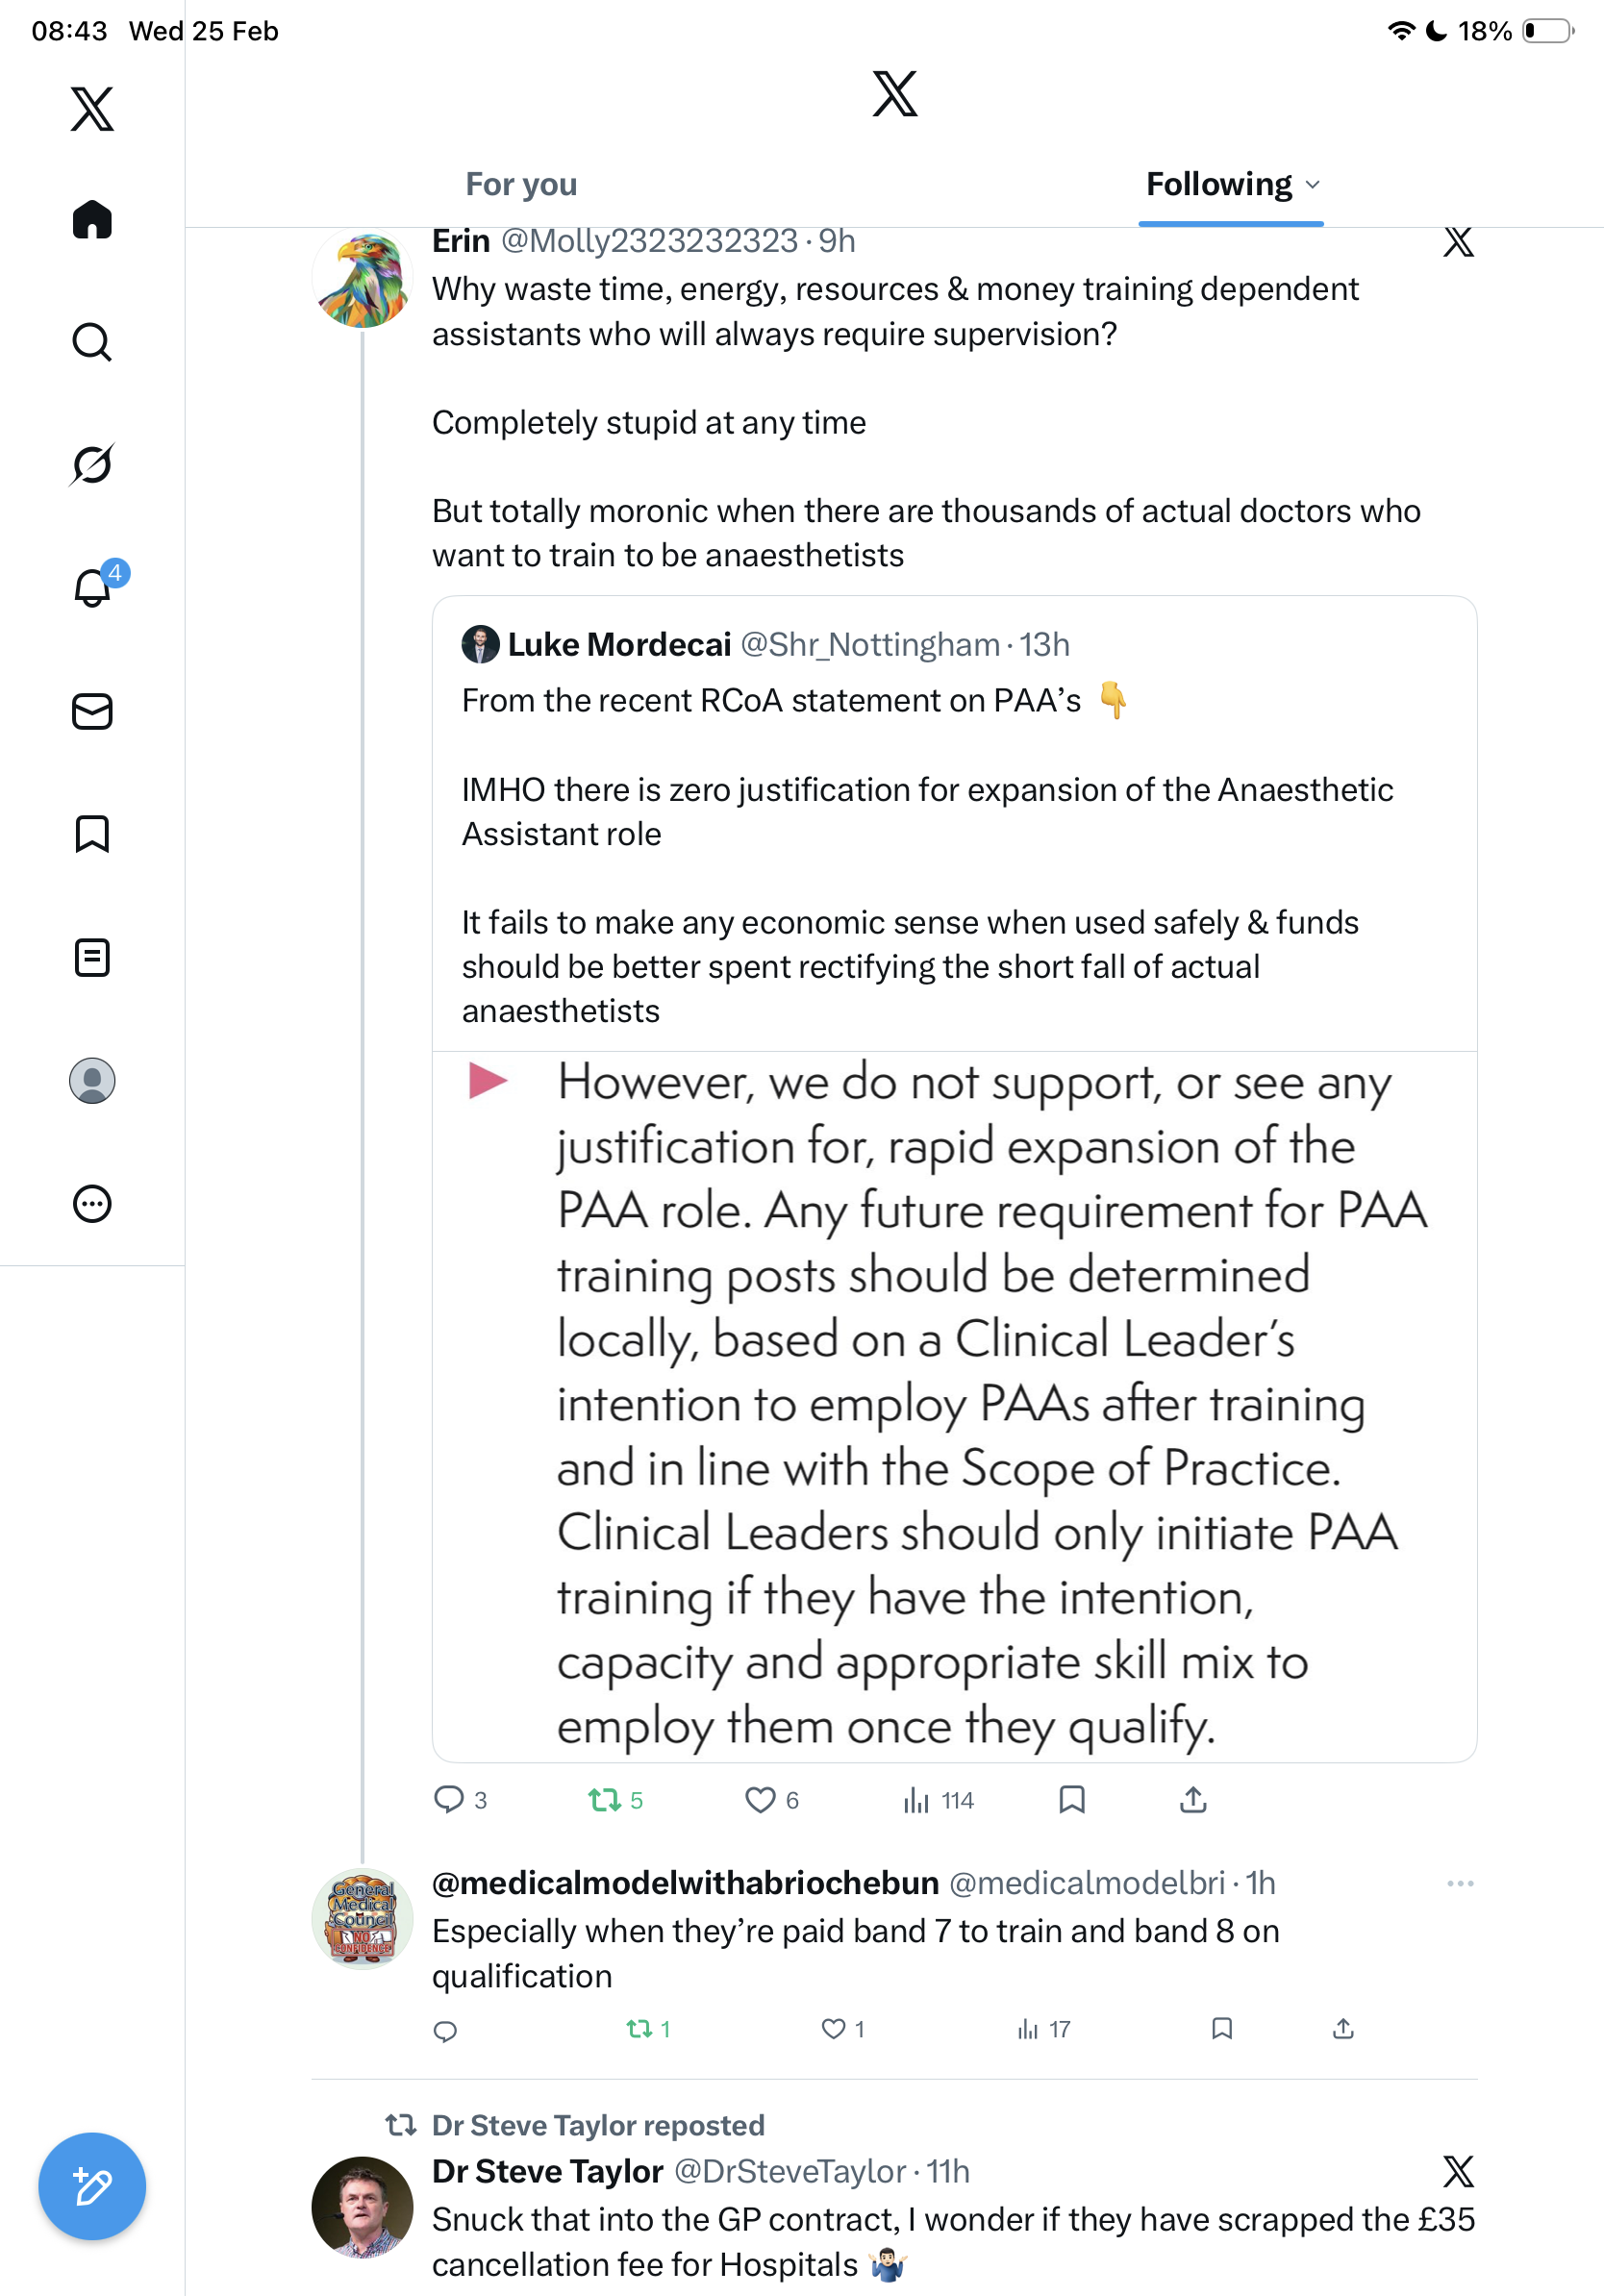Open Dr Steve Taylor's profile name
Image resolution: width=1604 pixels, height=2296 pixels.
547,2171
